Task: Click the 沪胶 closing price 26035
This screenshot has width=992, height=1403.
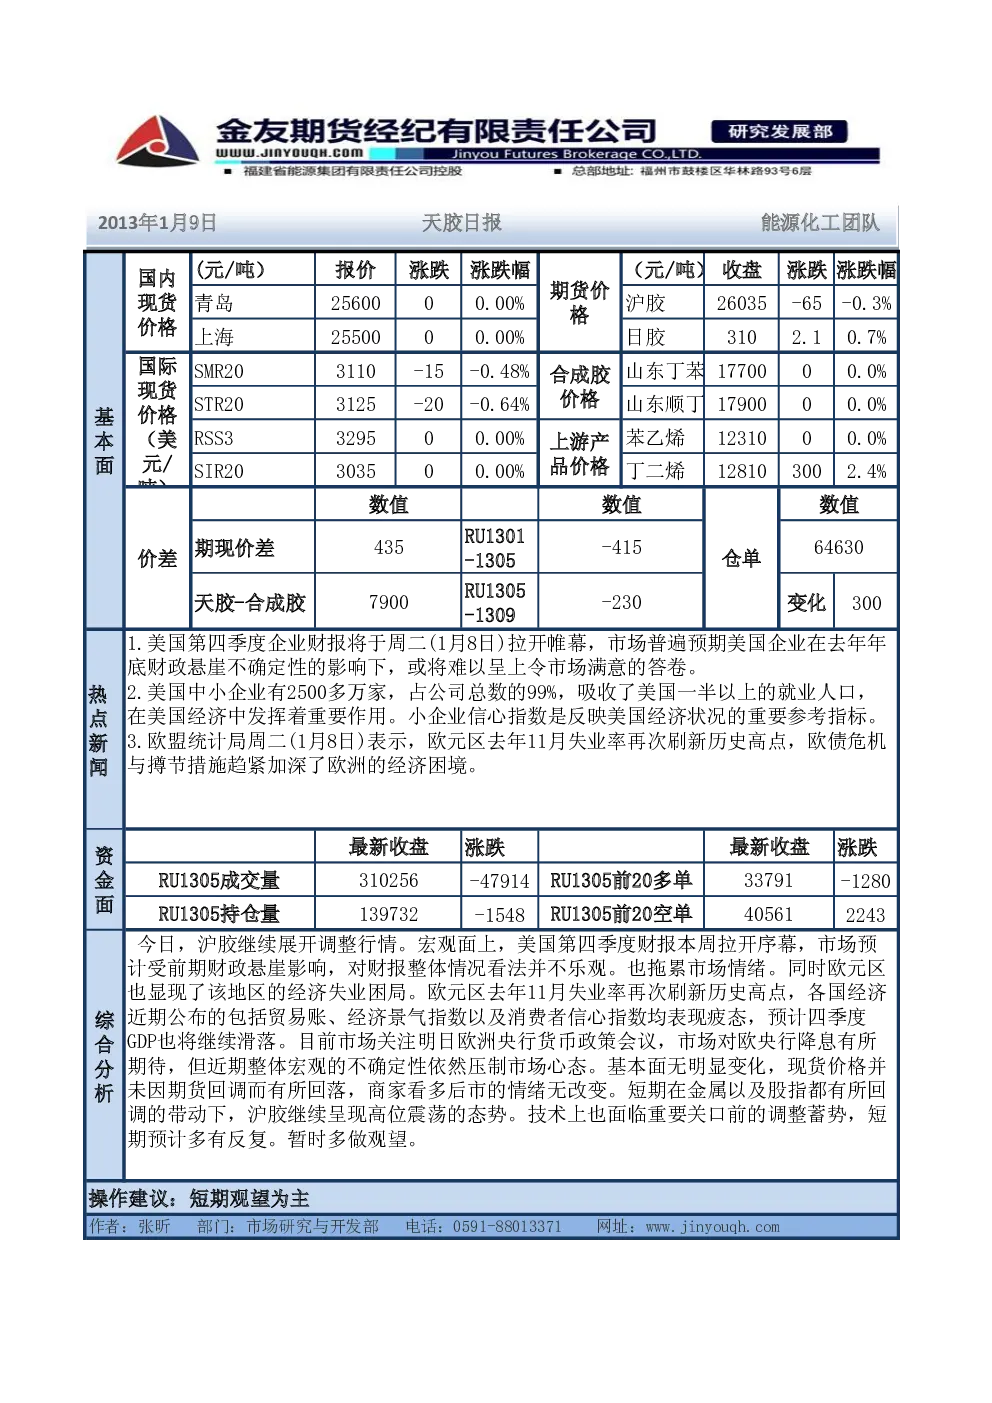Action: [x=741, y=303]
